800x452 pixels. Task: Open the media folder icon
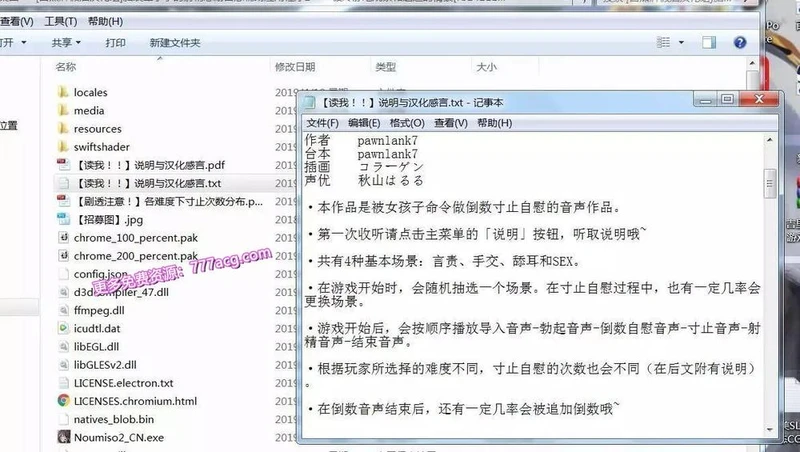tap(63, 110)
